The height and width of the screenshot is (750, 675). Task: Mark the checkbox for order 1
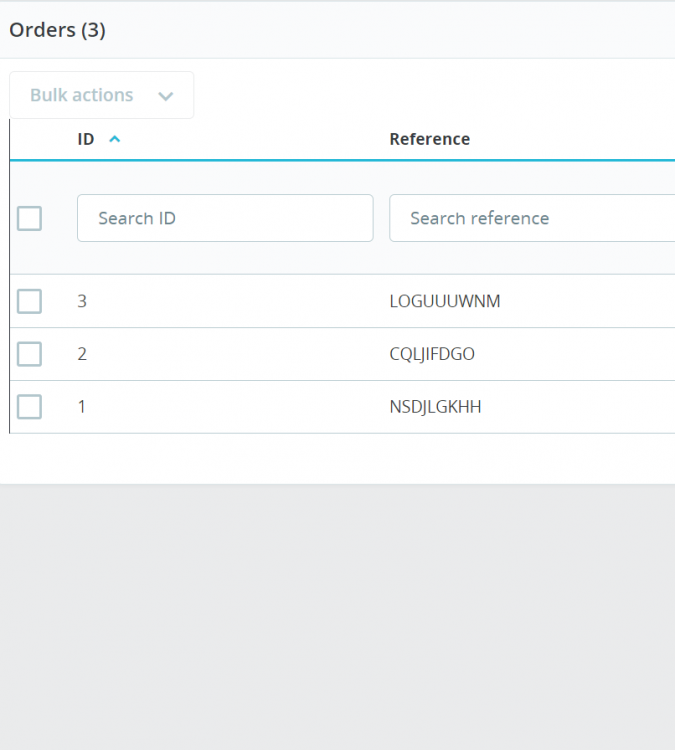pos(30,407)
